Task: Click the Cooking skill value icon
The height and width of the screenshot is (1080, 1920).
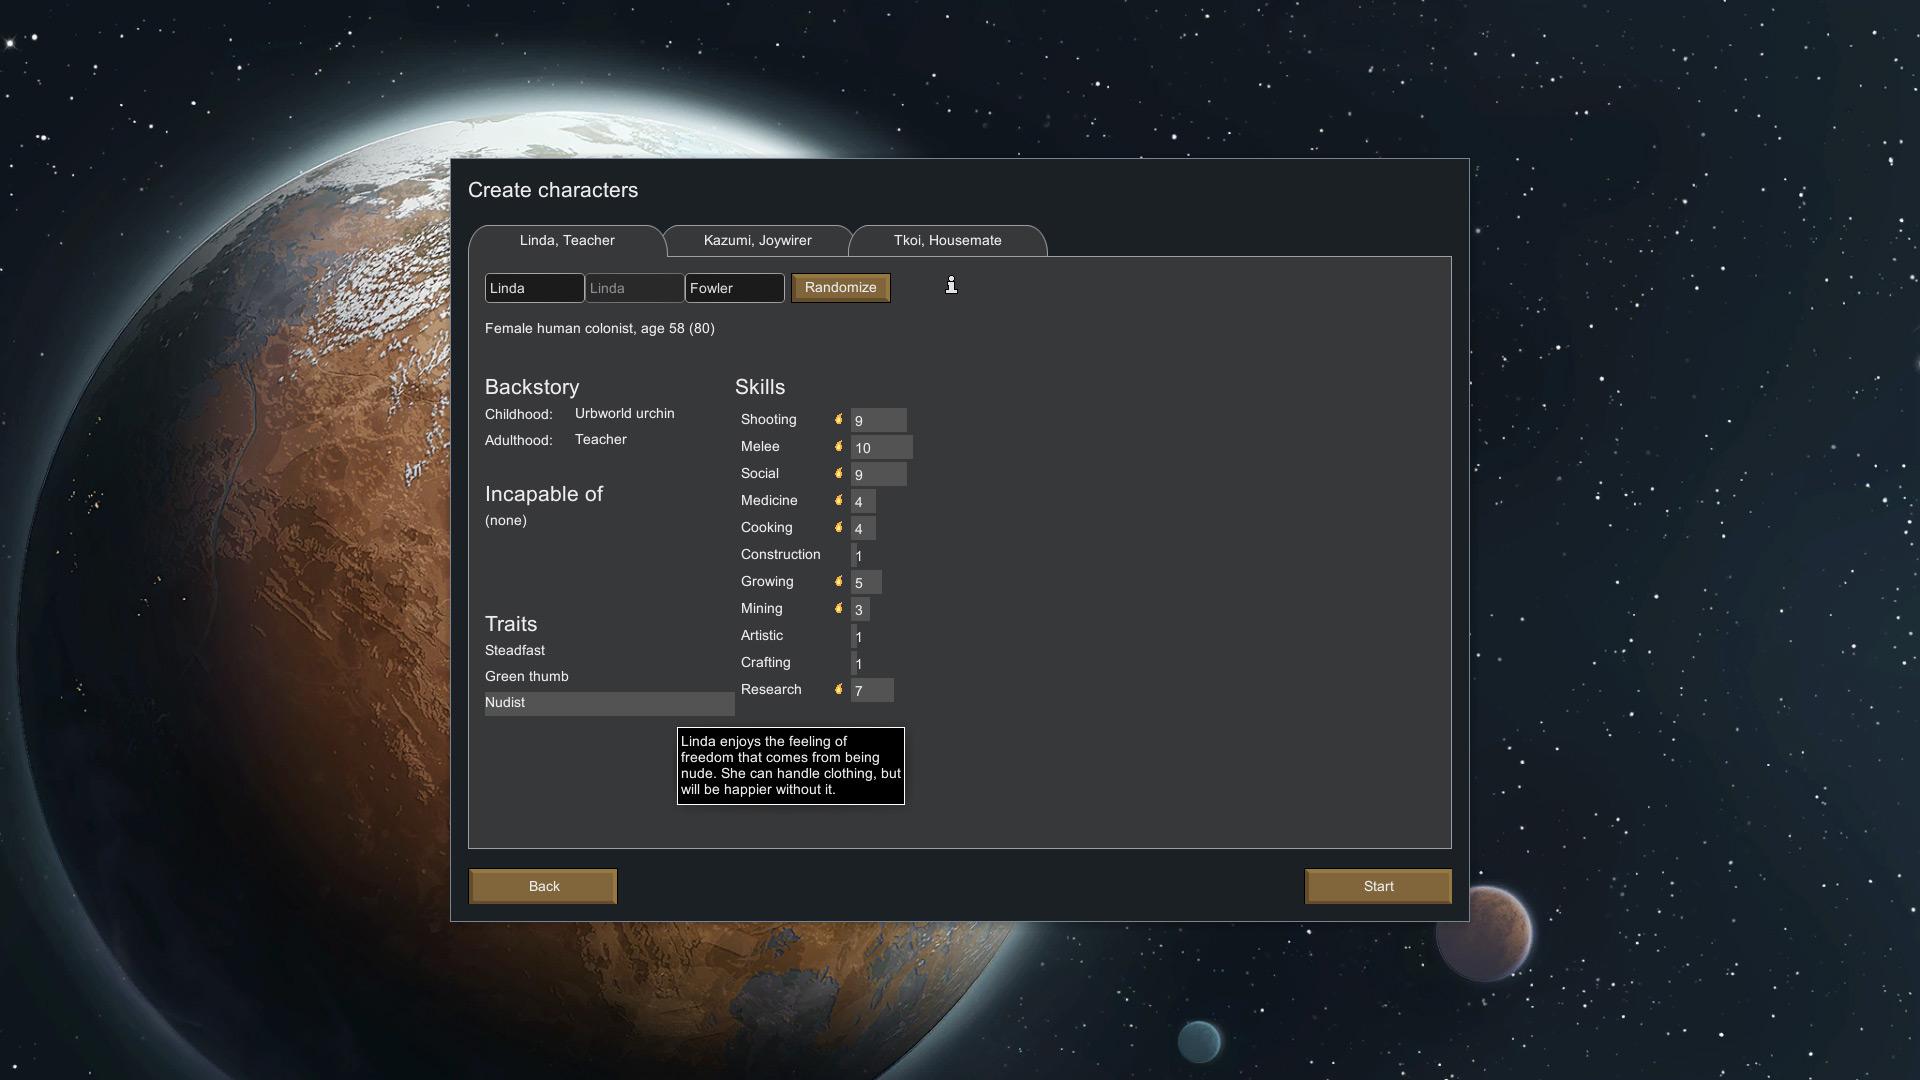Action: [839, 527]
